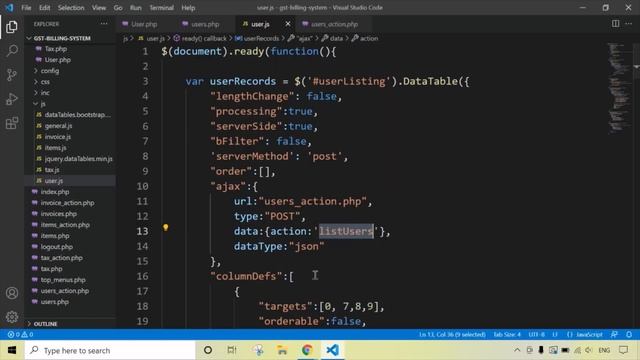Open the Terminal menu
Image resolution: width=640 pixels, height=360 pixels.
point(161,7)
